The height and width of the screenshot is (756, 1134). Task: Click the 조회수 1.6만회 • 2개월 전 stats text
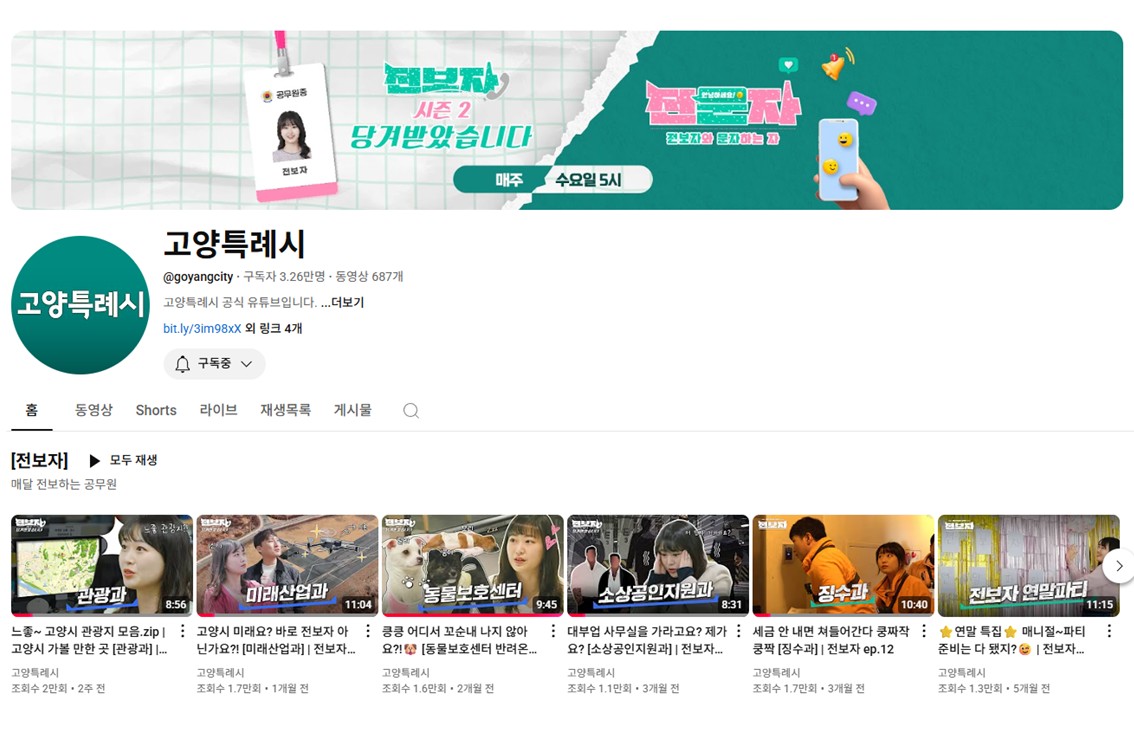(x=438, y=689)
